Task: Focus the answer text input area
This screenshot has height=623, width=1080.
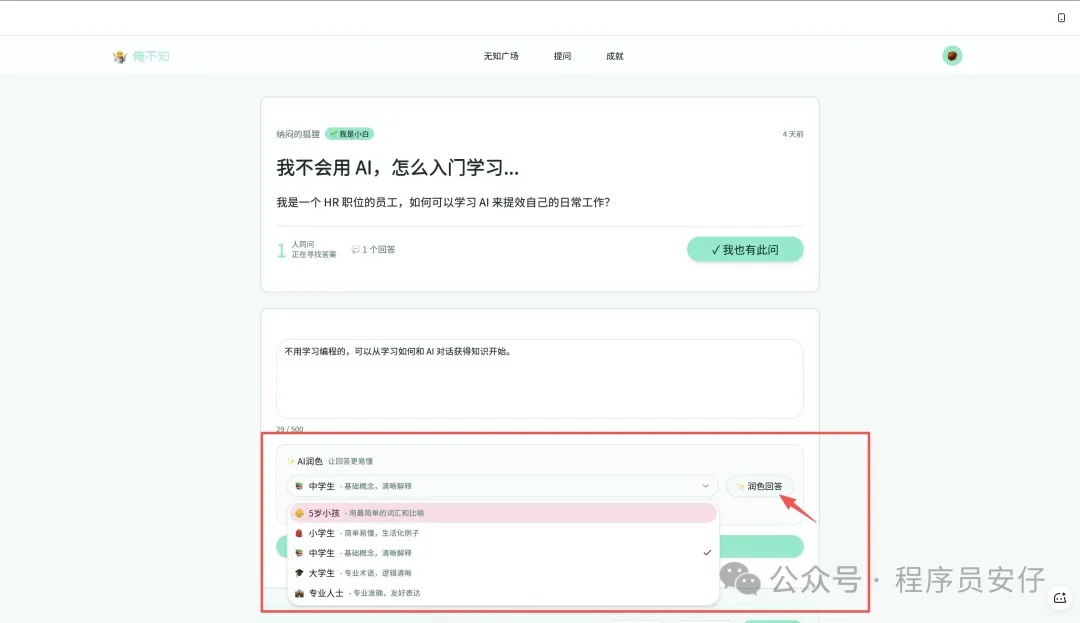Action: click(539, 378)
